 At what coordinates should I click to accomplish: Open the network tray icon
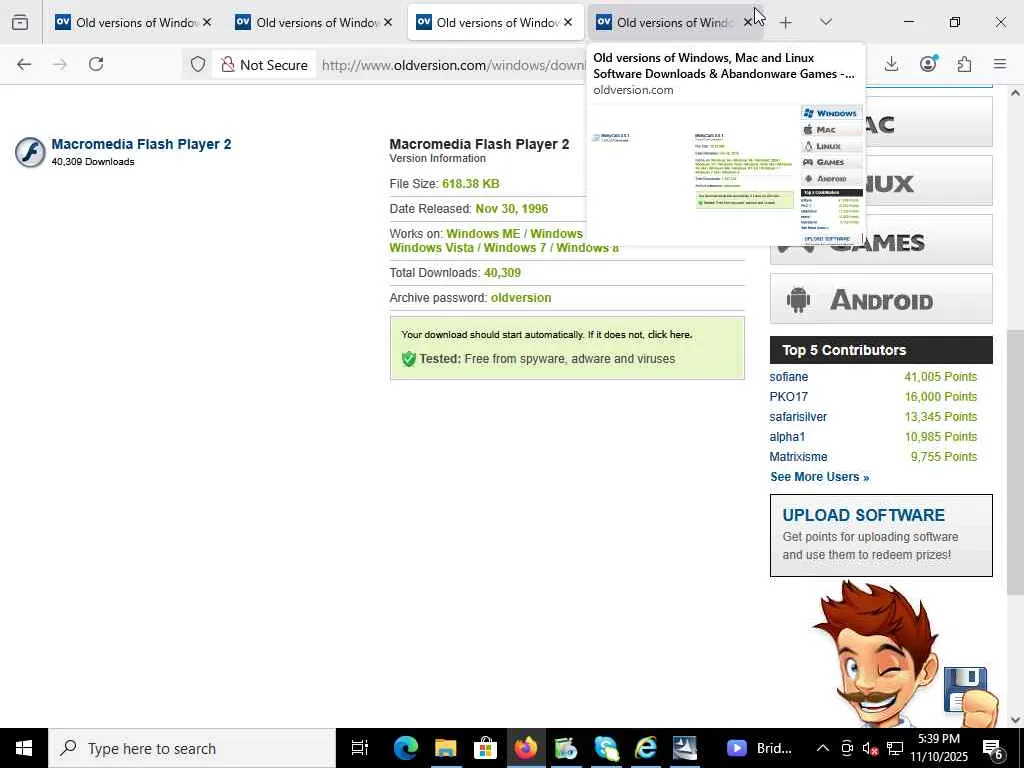pos(895,748)
